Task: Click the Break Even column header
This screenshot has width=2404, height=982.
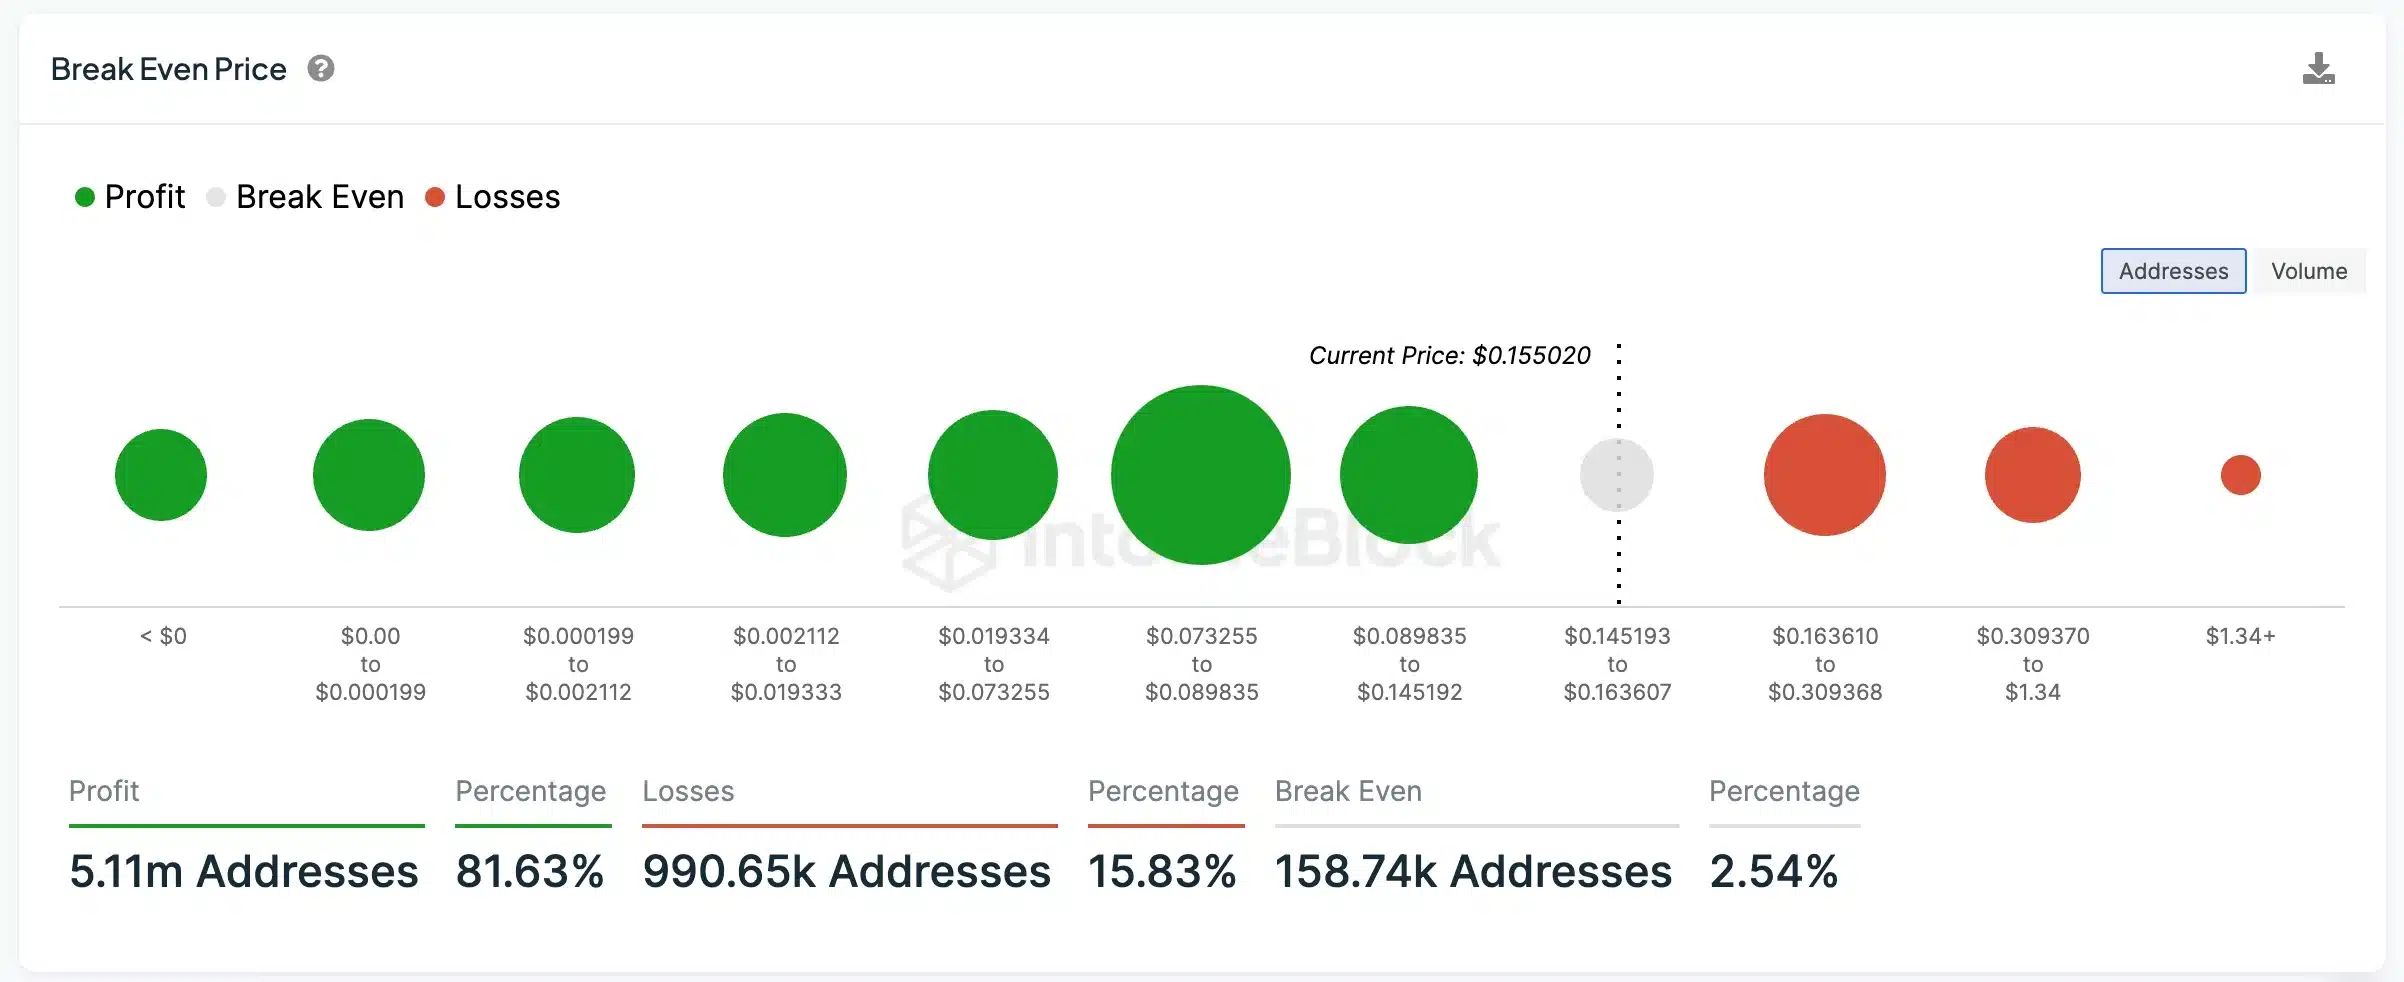Action: click(x=1348, y=791)
